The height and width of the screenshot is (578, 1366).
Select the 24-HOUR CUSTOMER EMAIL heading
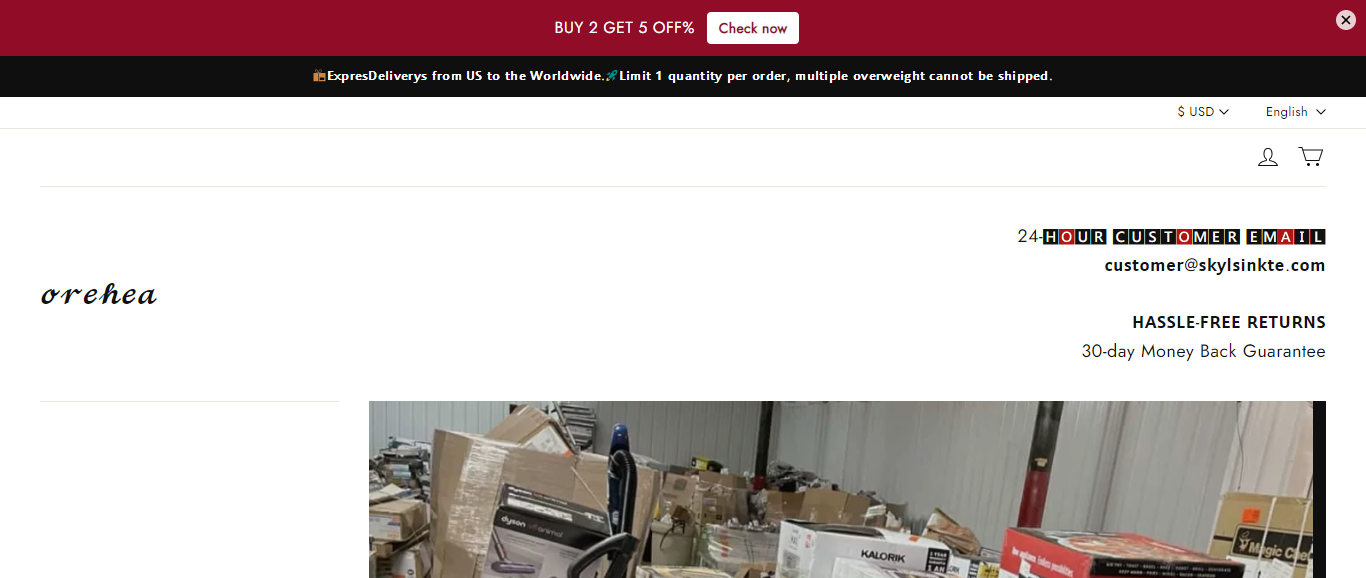(1171, 237)
